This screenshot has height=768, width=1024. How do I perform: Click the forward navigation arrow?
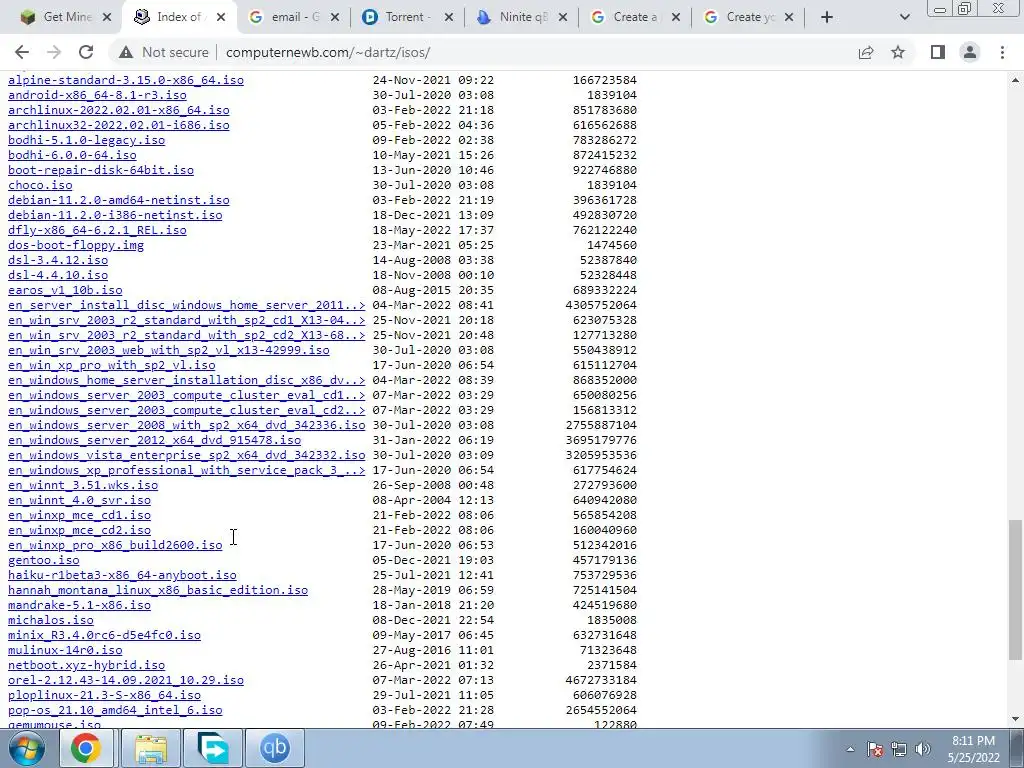(54, 52)
